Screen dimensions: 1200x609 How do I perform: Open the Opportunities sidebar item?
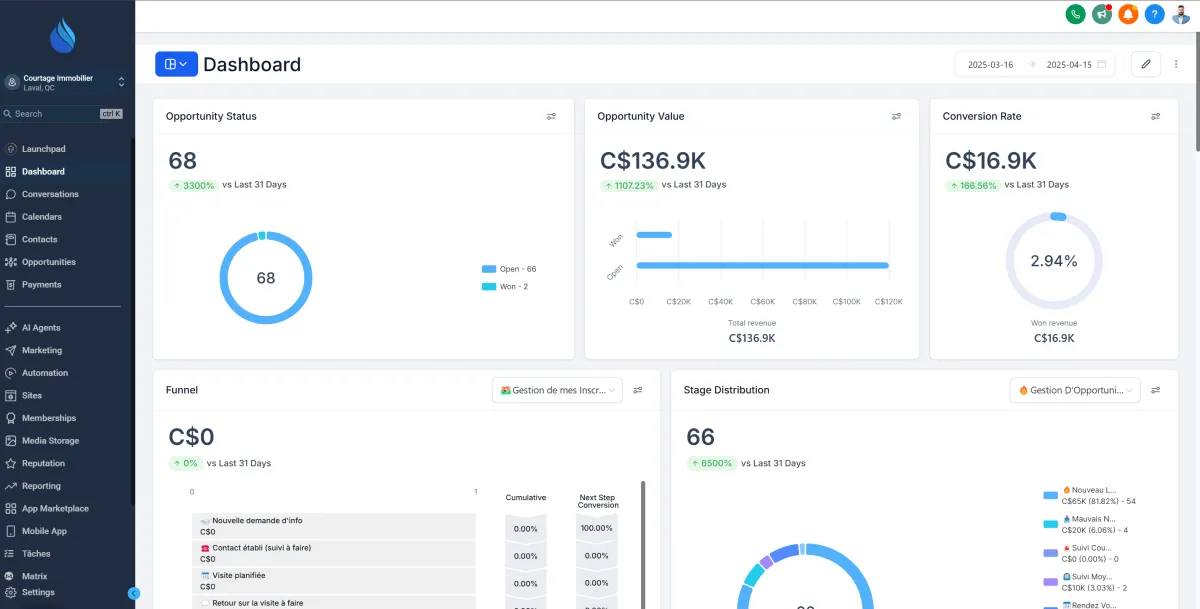click(x=48, y=262)
